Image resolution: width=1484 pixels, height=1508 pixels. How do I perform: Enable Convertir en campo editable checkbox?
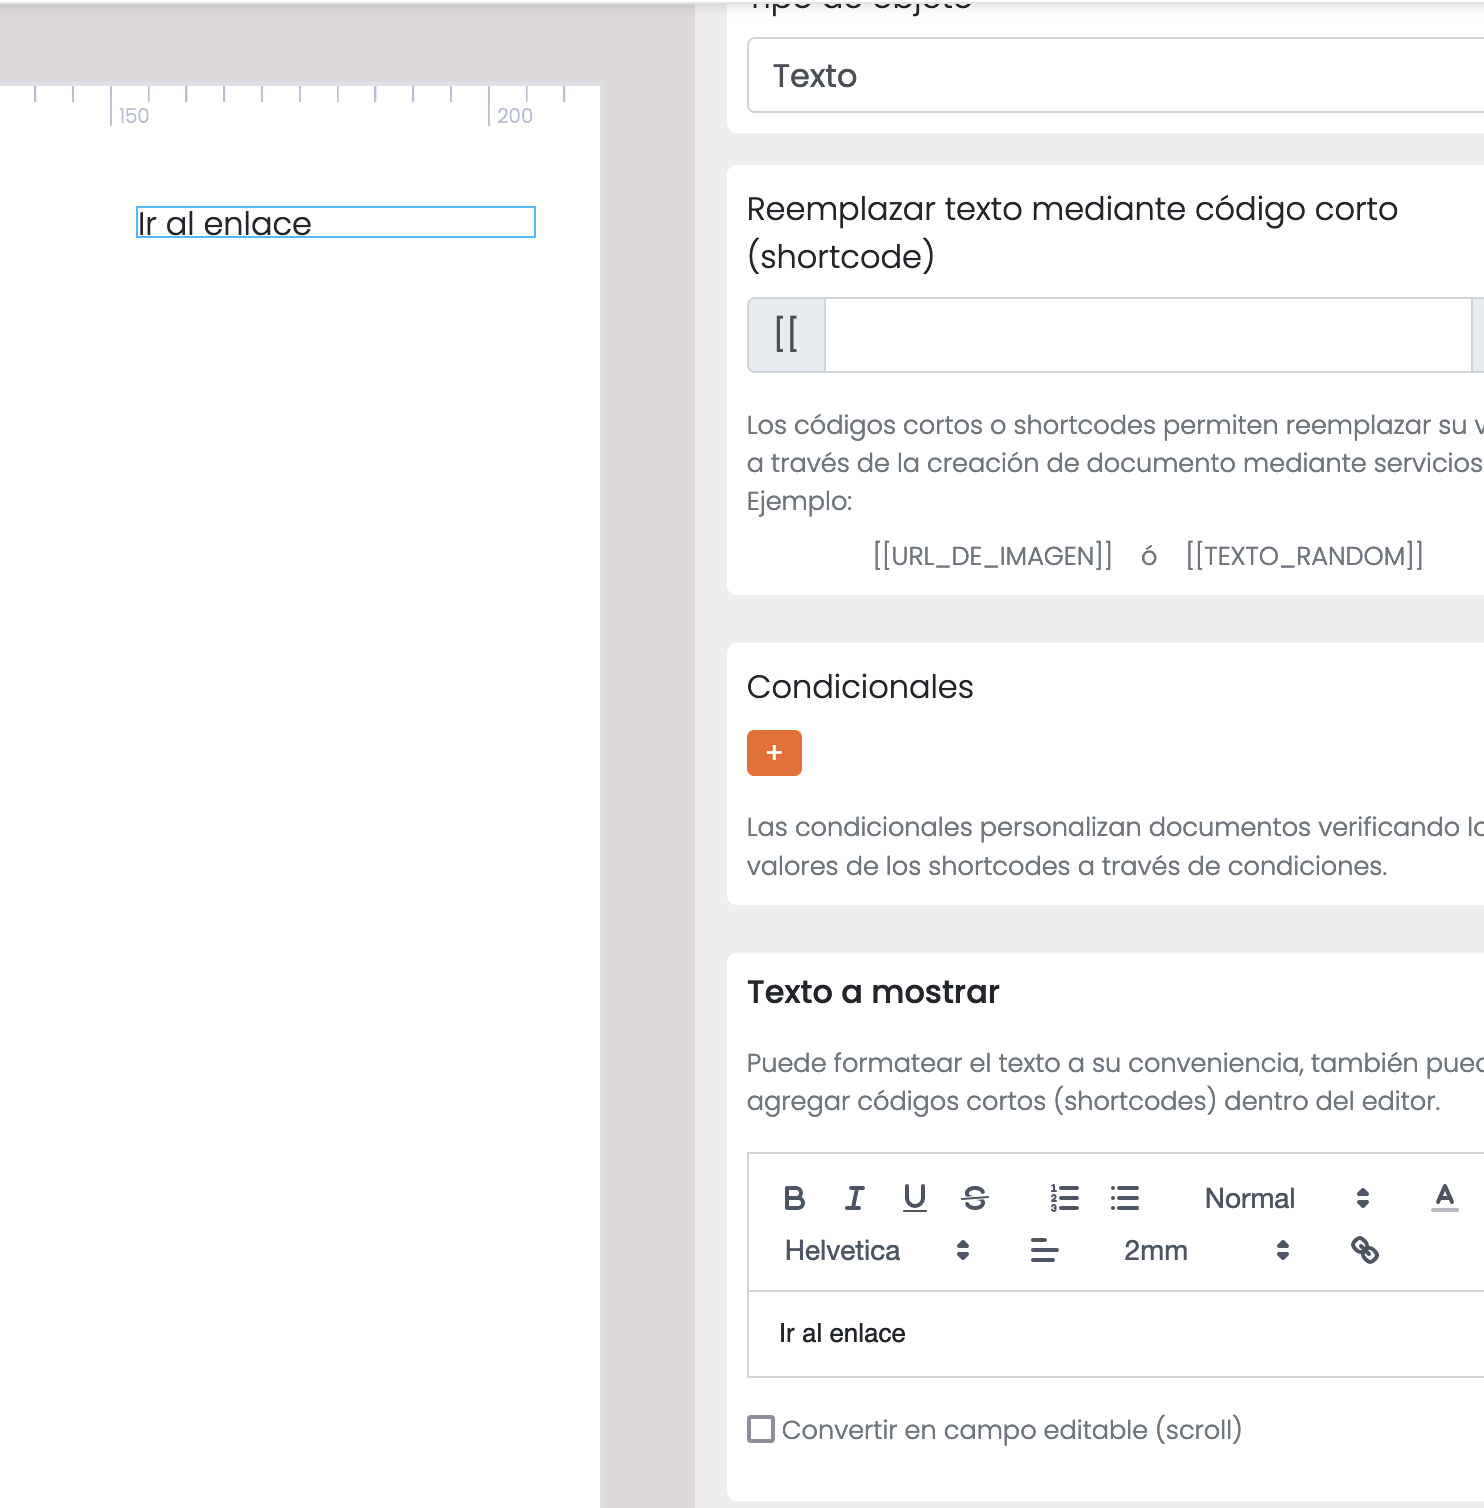click(761, 1429)
